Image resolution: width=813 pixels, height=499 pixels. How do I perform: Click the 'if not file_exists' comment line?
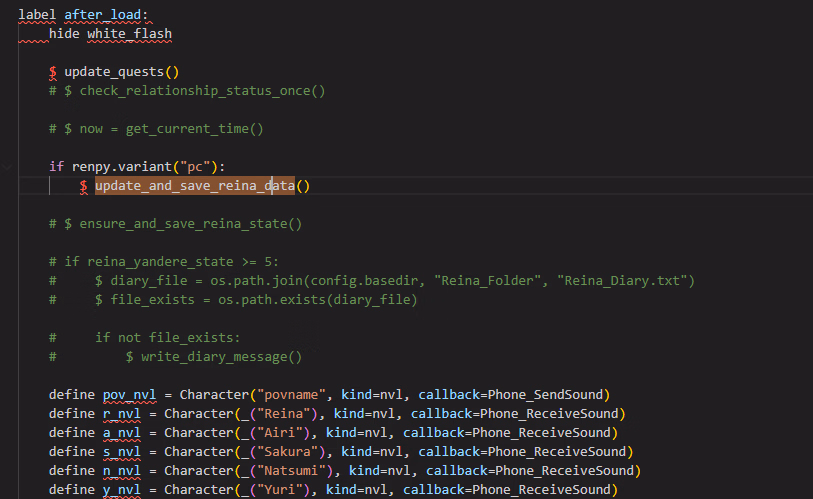pyautogui.click(x=167, y=338)
